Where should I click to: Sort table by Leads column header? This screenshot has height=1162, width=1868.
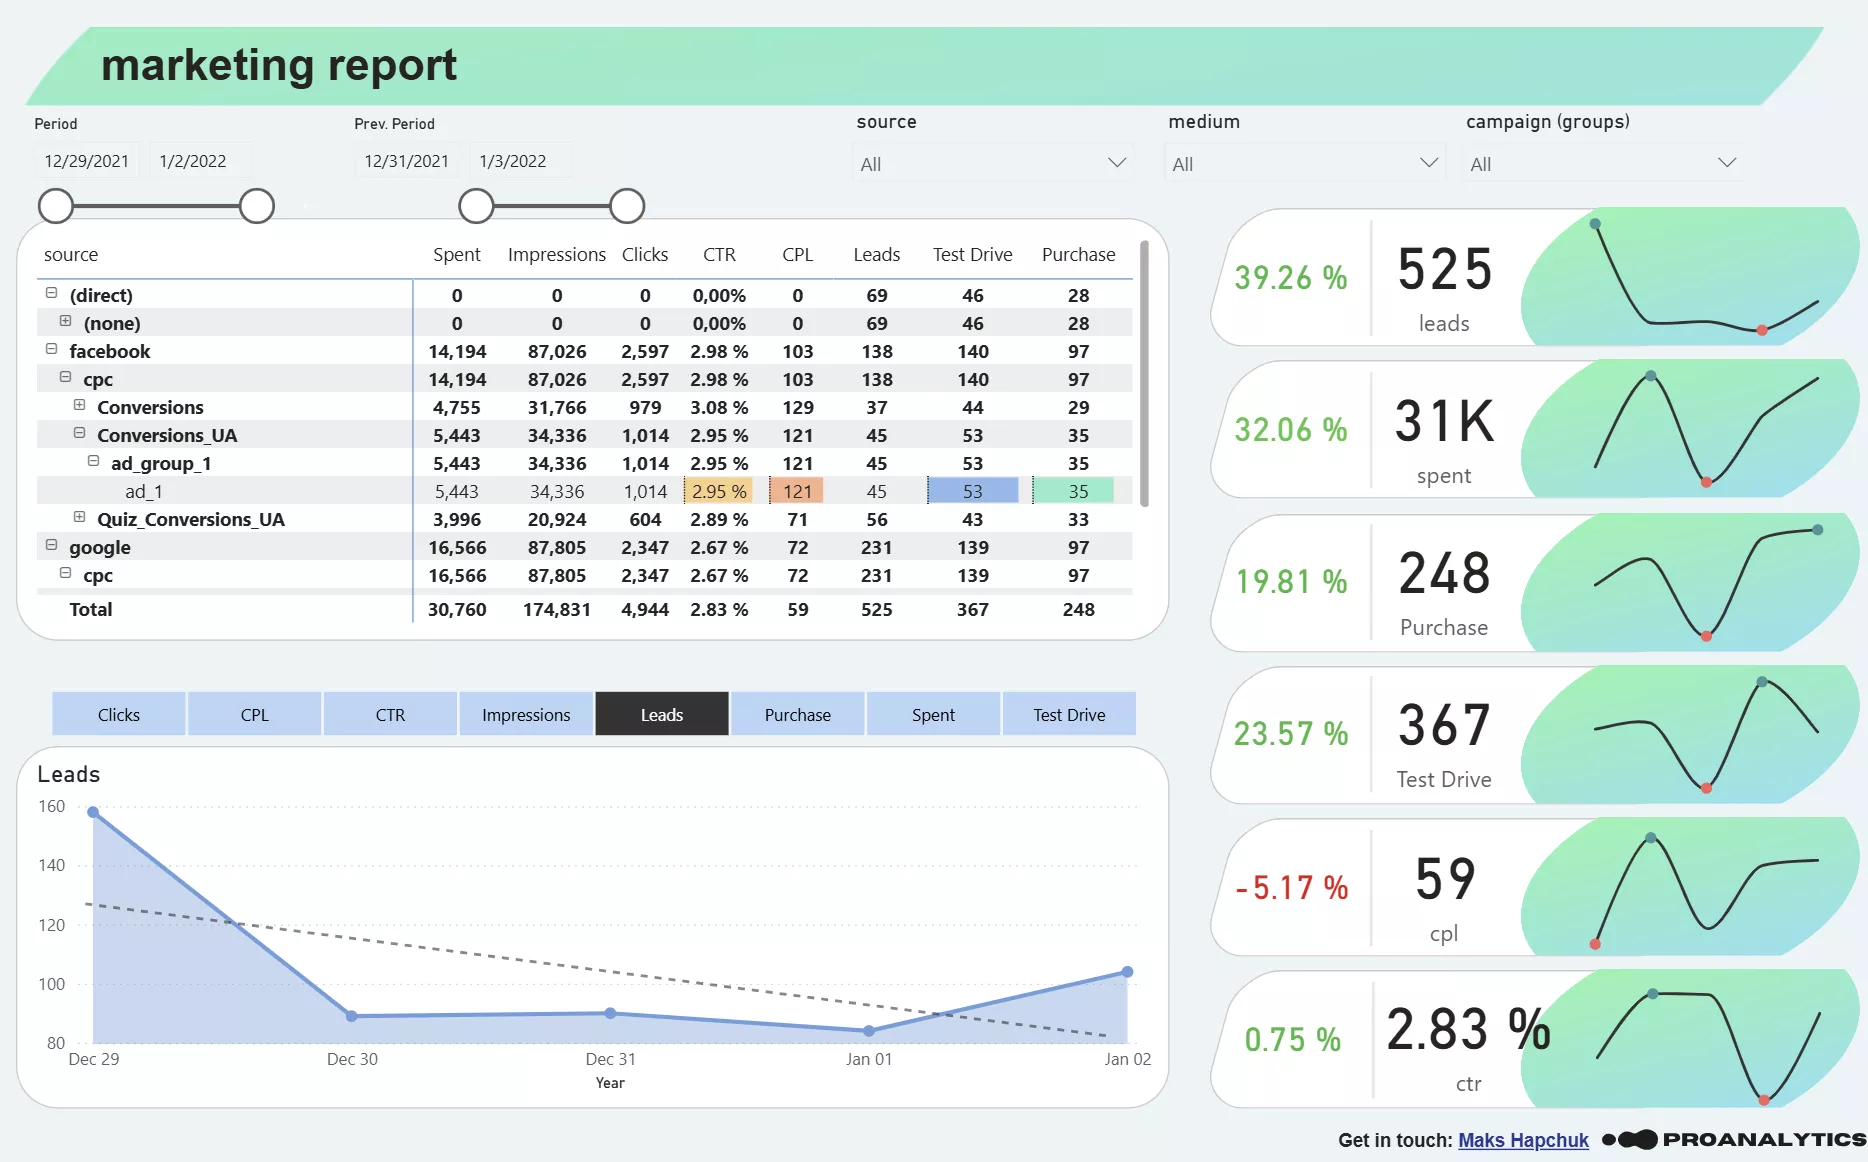[x=877, y=254]
